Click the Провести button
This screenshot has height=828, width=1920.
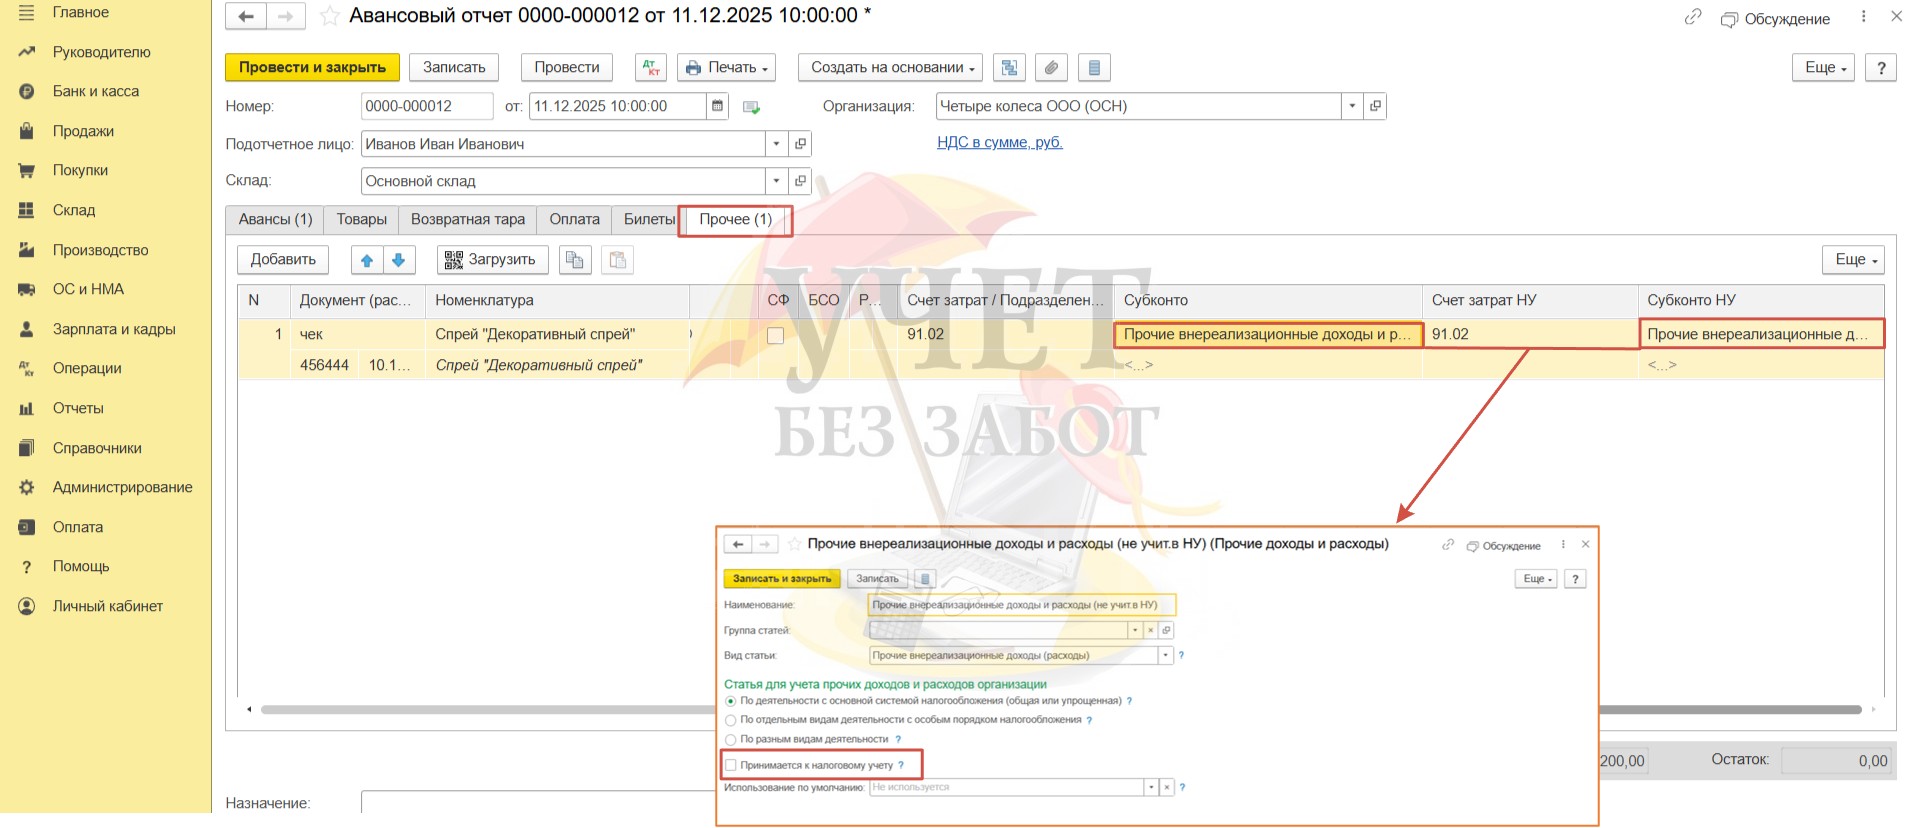pyautogui.click(x=567, y=67)
